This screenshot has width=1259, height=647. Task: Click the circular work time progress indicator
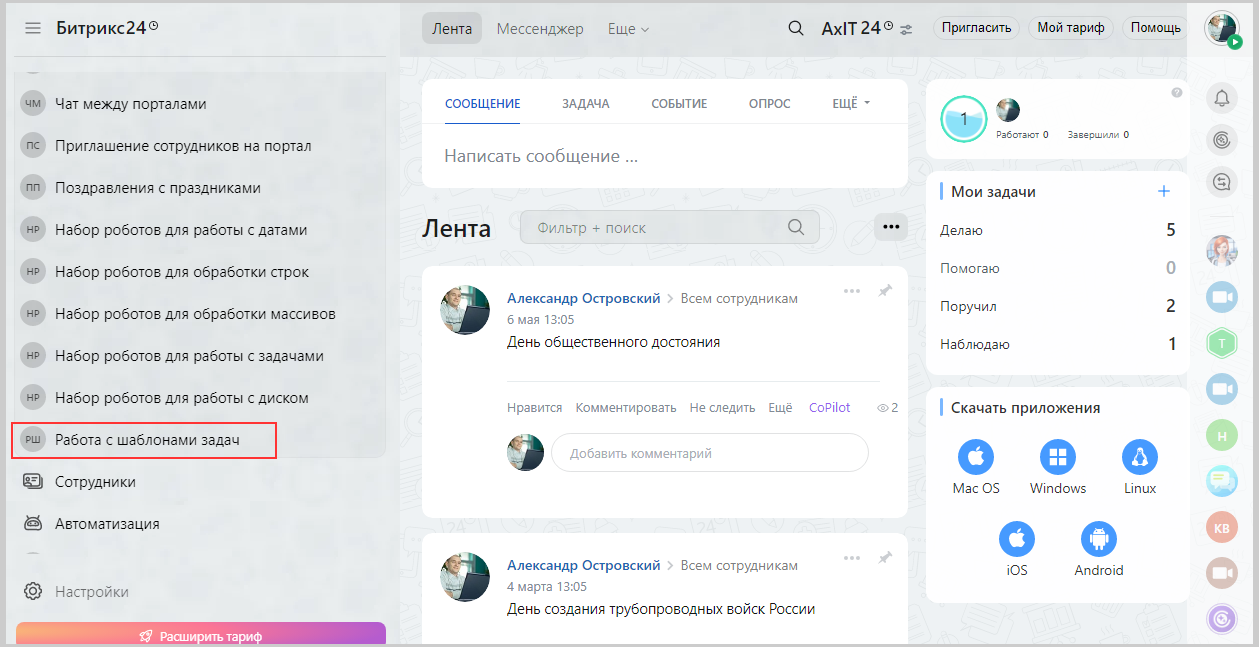point(964,120)
